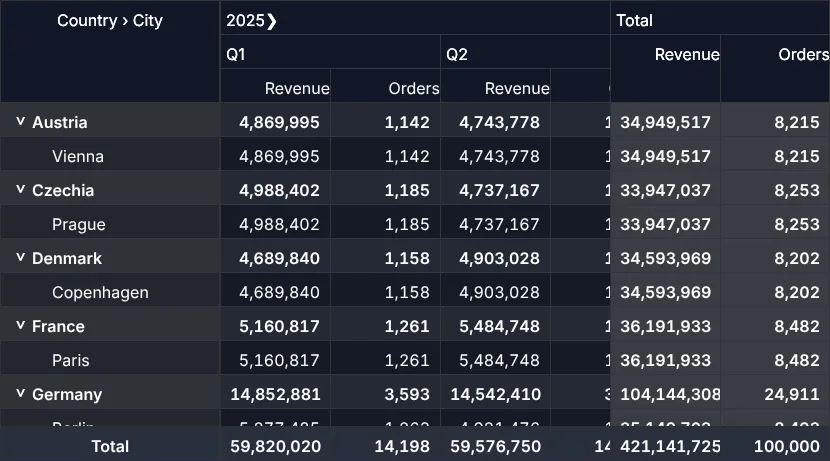Select the Paris city row label
830x461 pixels.
70,360
